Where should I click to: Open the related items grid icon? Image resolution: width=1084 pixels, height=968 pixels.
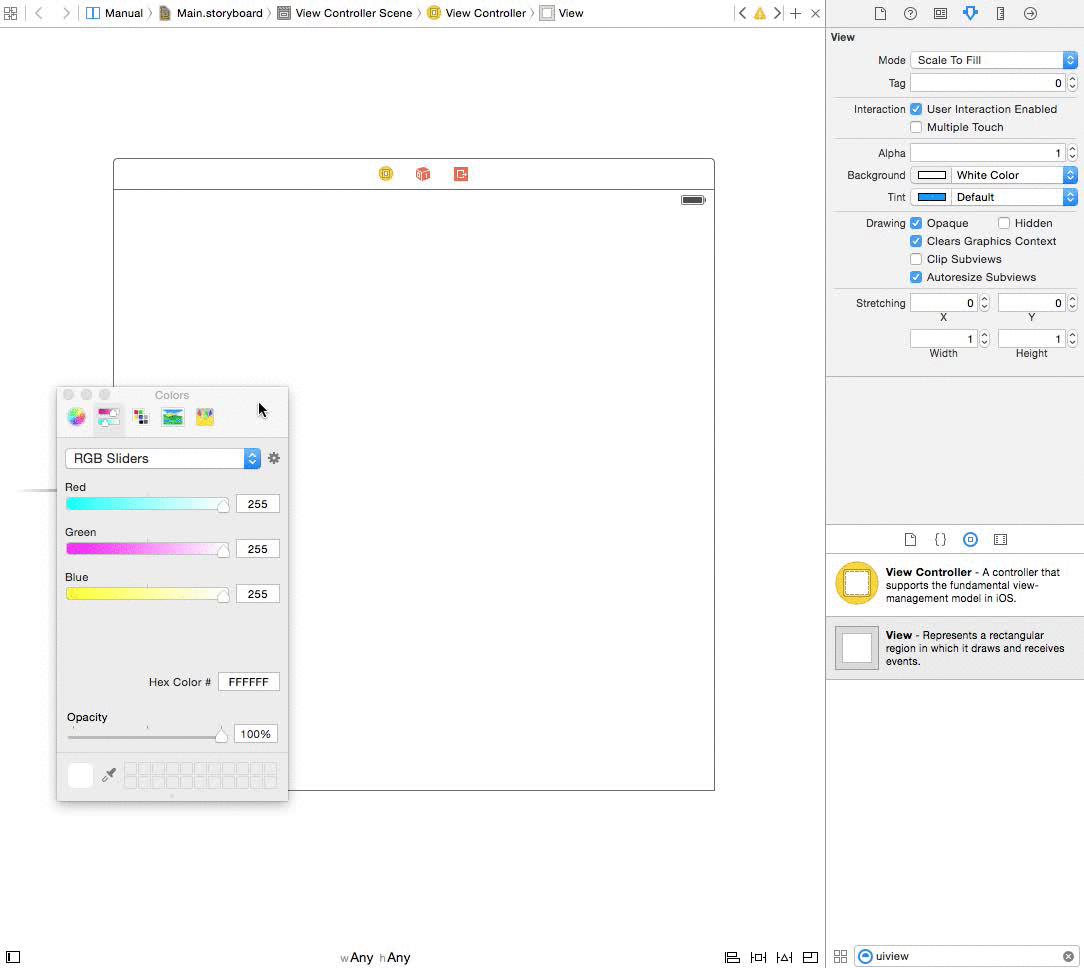(x=10, y=13)
